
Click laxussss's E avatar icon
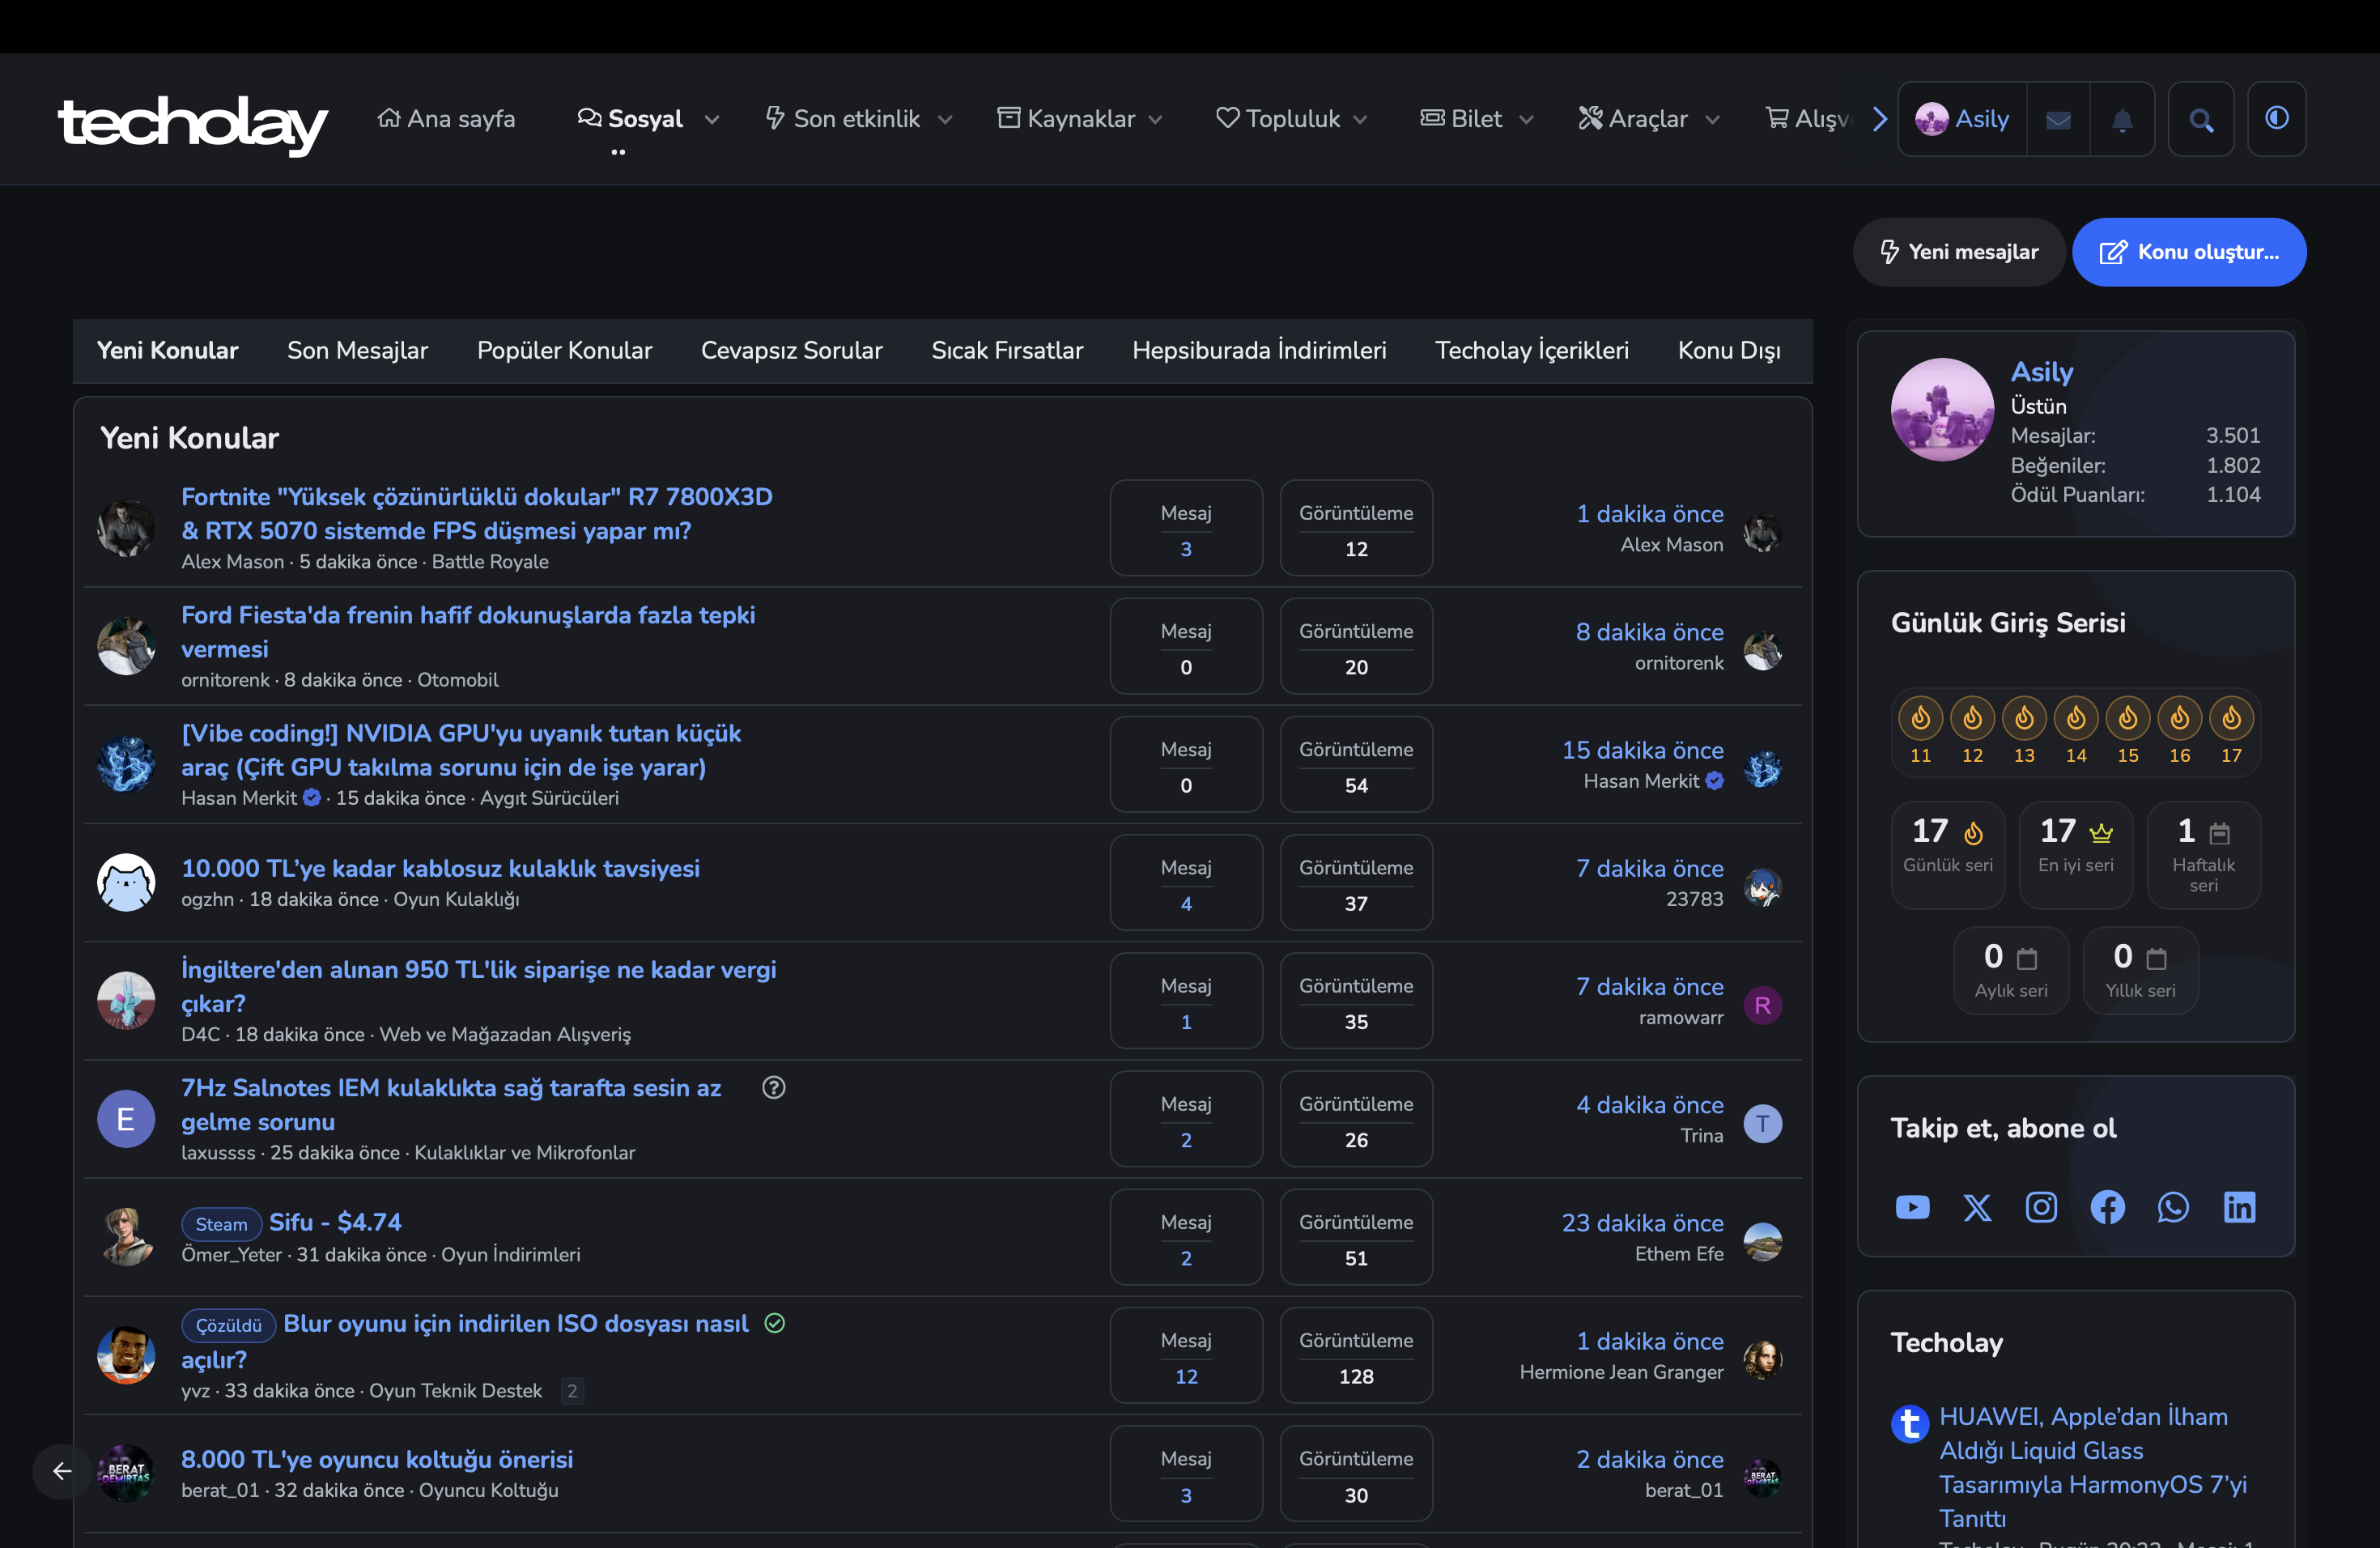(126, 1119)
